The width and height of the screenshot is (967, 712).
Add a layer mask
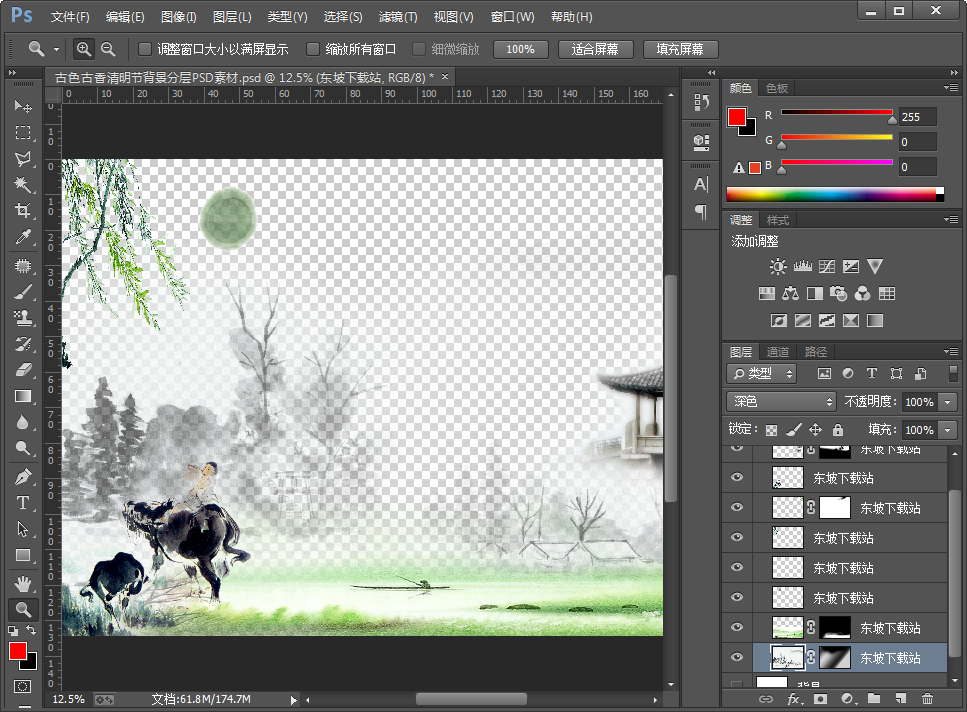pyautogui.click(x=820, y=698)
